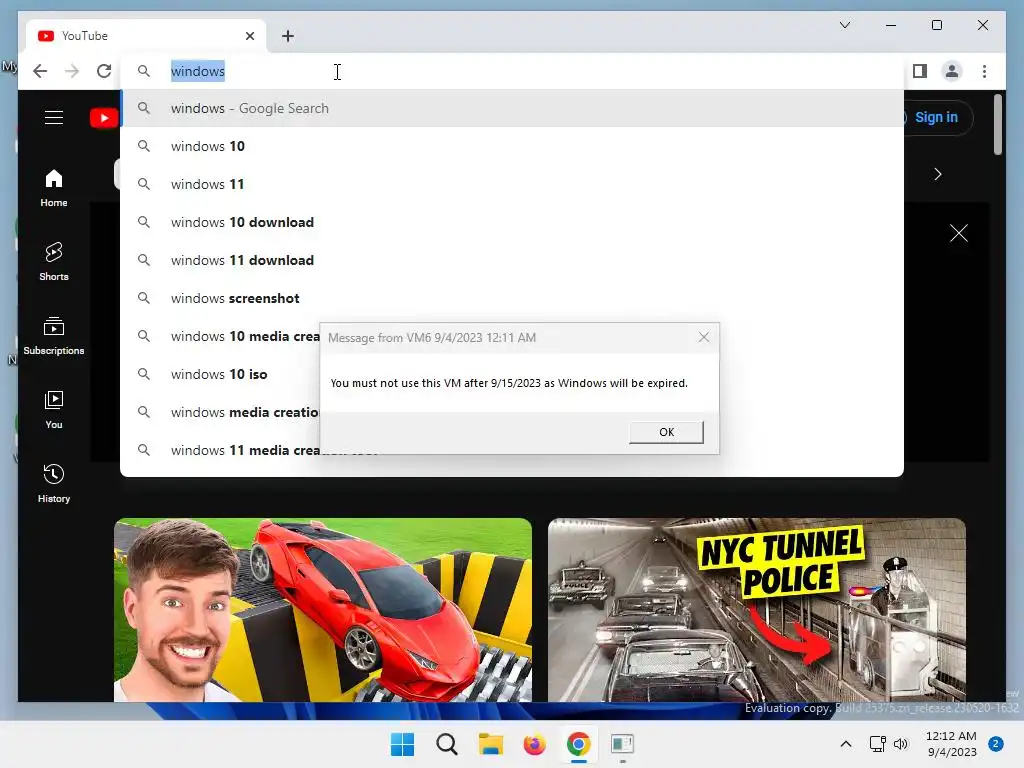The width and height of the screenshot is (1024, 768).
Task: Select 'windows screenshot' suggestion
Action: coord(512,298)
